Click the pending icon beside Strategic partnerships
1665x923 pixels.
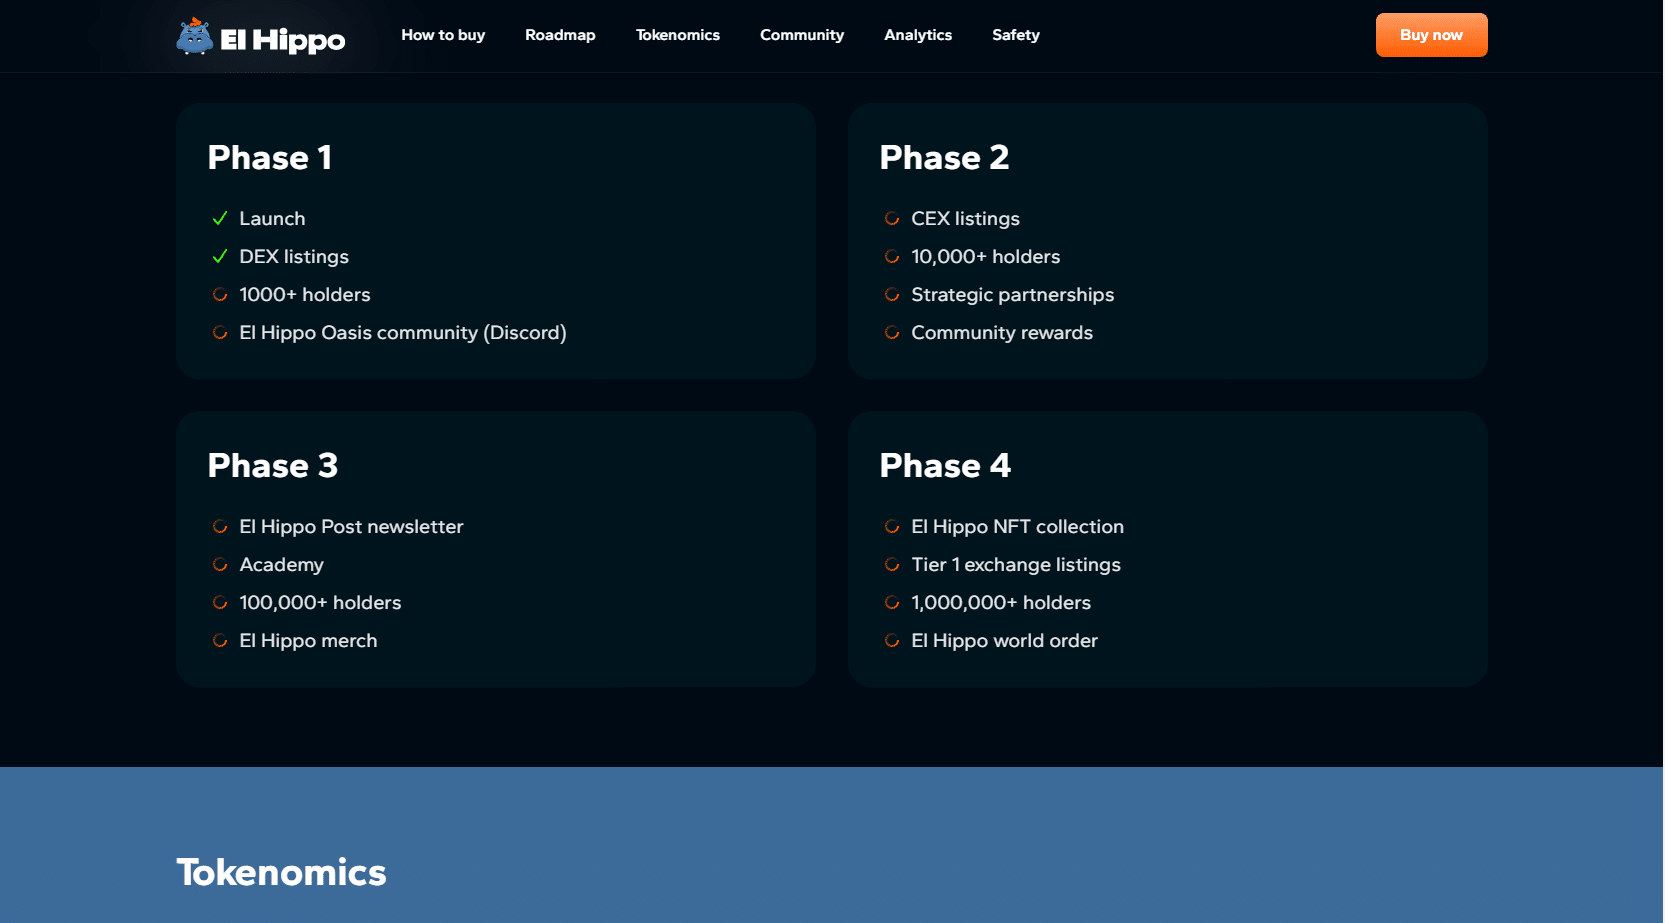pyautogui.click(x=892, y=294)
